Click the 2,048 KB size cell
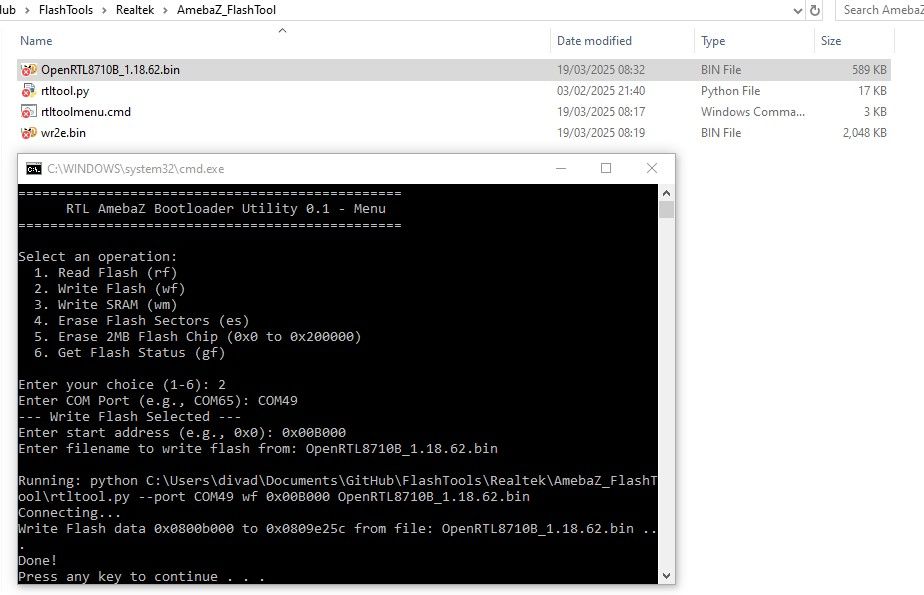The image size is (924, 595). pyautogui.click(x=864, y=133)
